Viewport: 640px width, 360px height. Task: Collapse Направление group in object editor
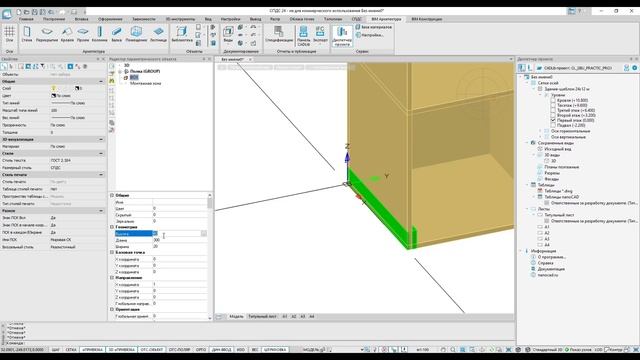coord(112,278)
